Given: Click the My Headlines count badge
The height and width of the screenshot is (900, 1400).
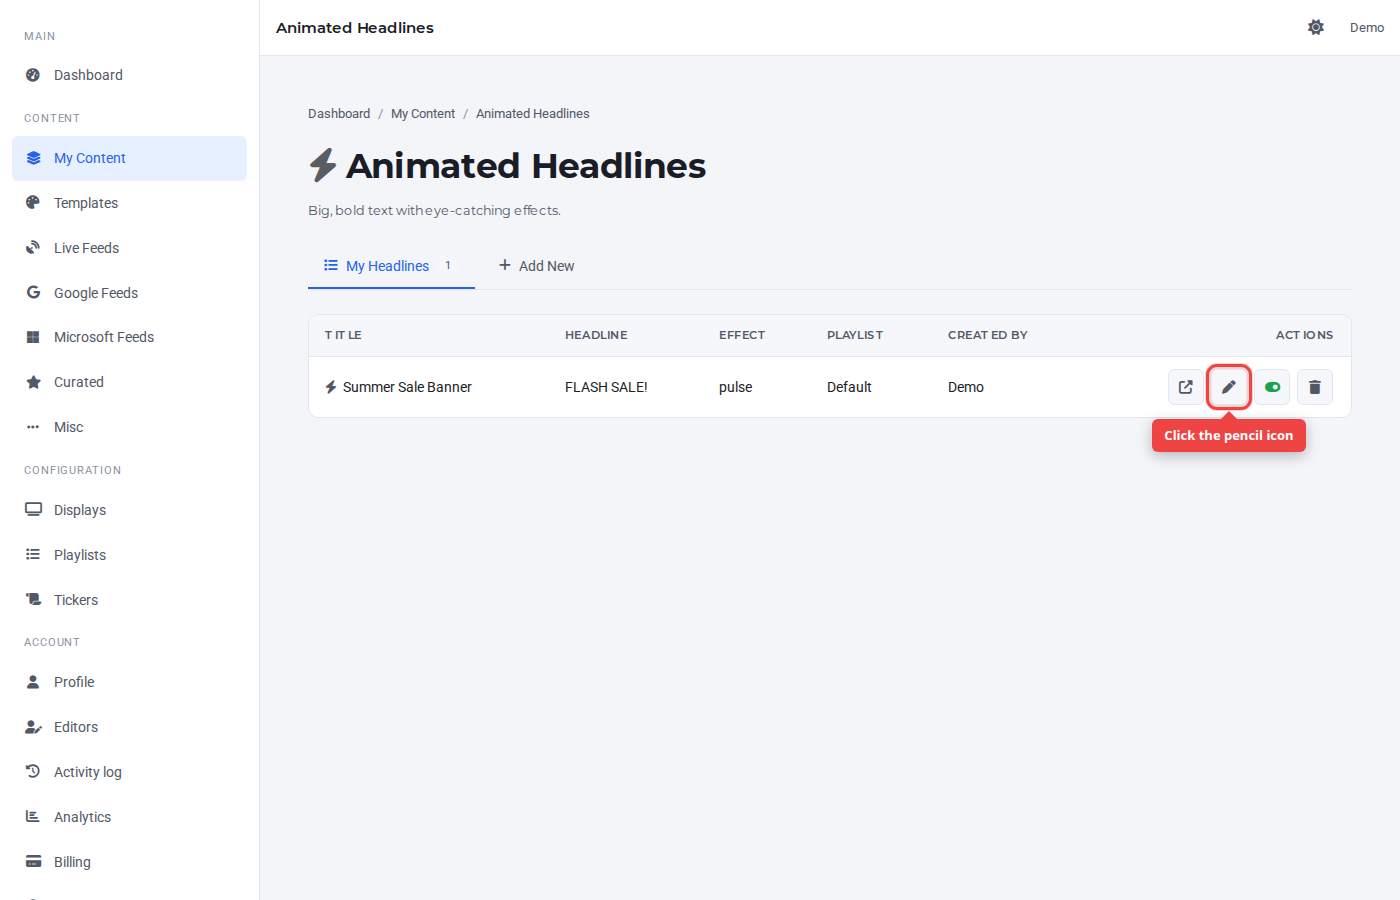Looking at the screenshot, I should [x=448, y=266].
